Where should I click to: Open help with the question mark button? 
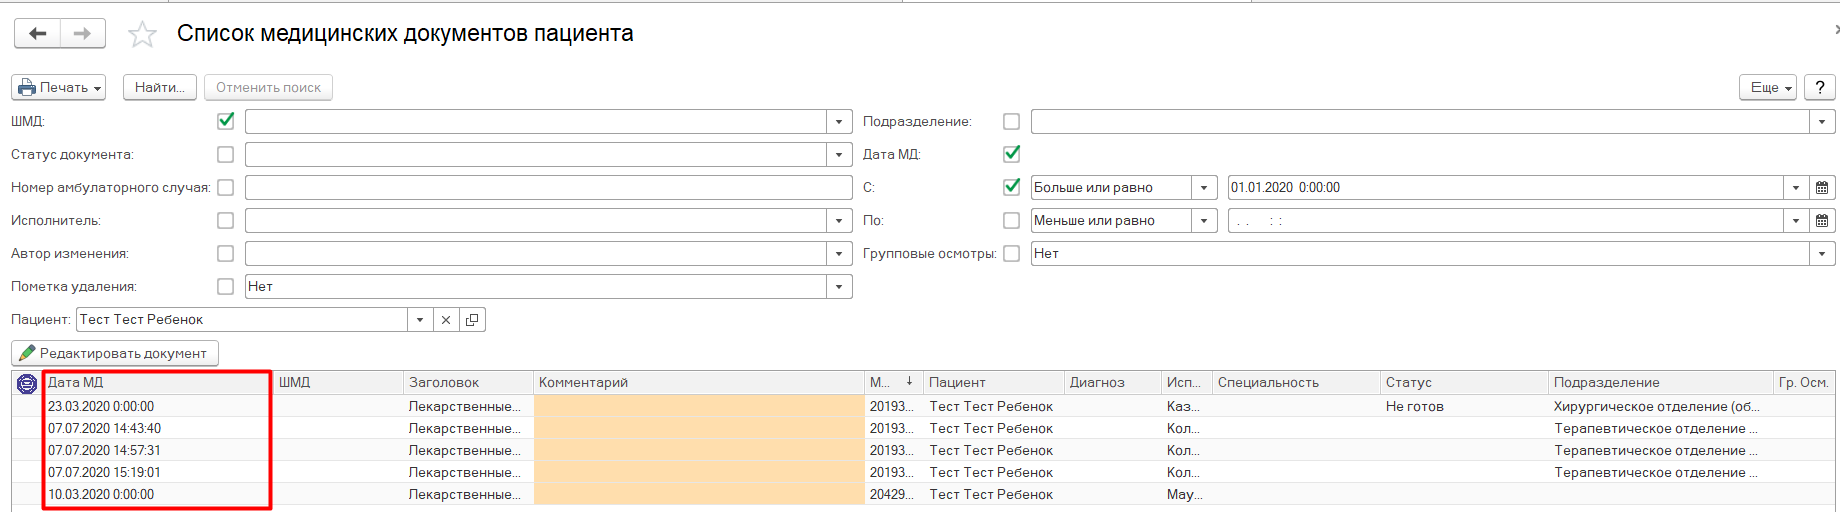point(1819,88)
